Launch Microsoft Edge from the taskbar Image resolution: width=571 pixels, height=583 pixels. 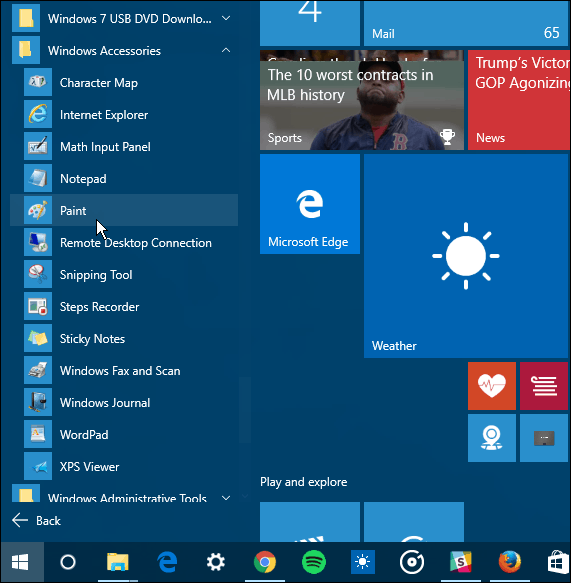point(167,562)
